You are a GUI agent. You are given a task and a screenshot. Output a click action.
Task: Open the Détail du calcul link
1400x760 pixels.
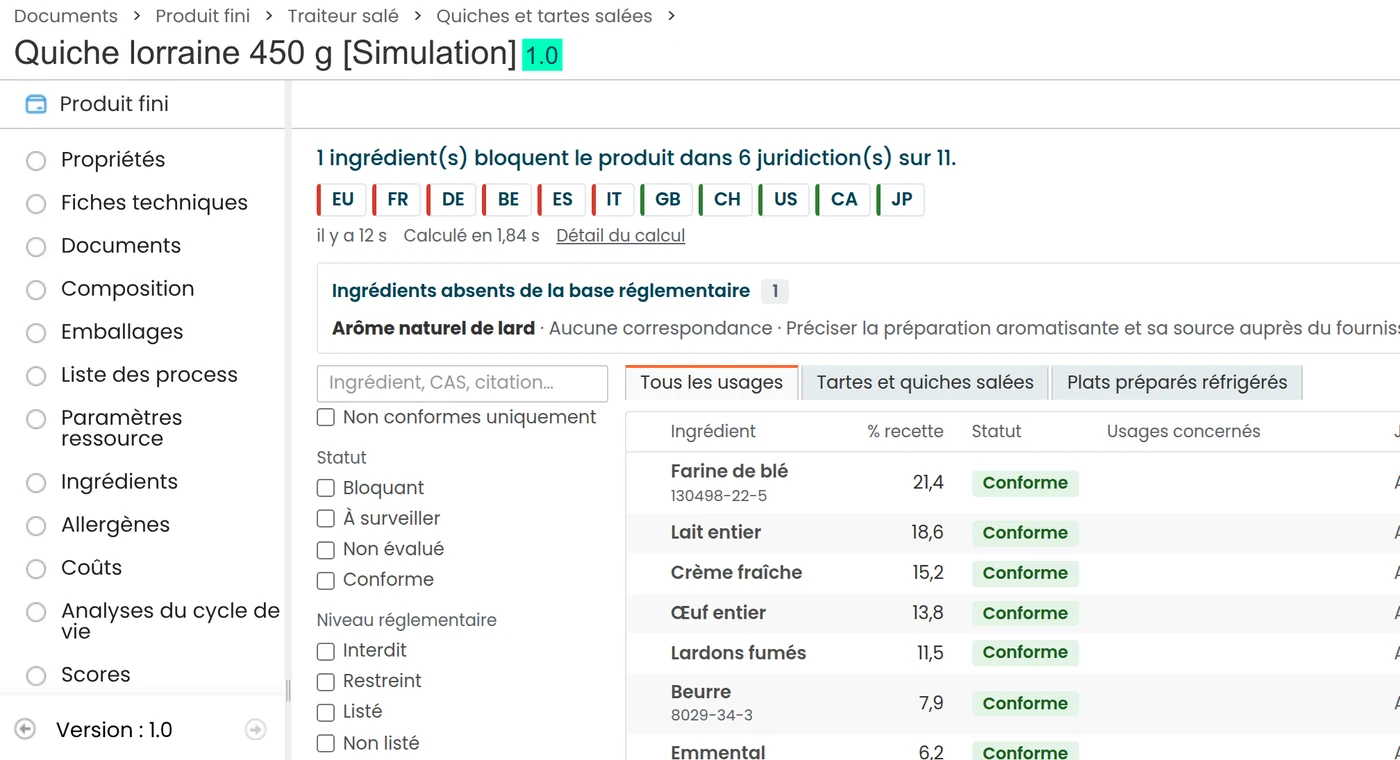(621, 236)
